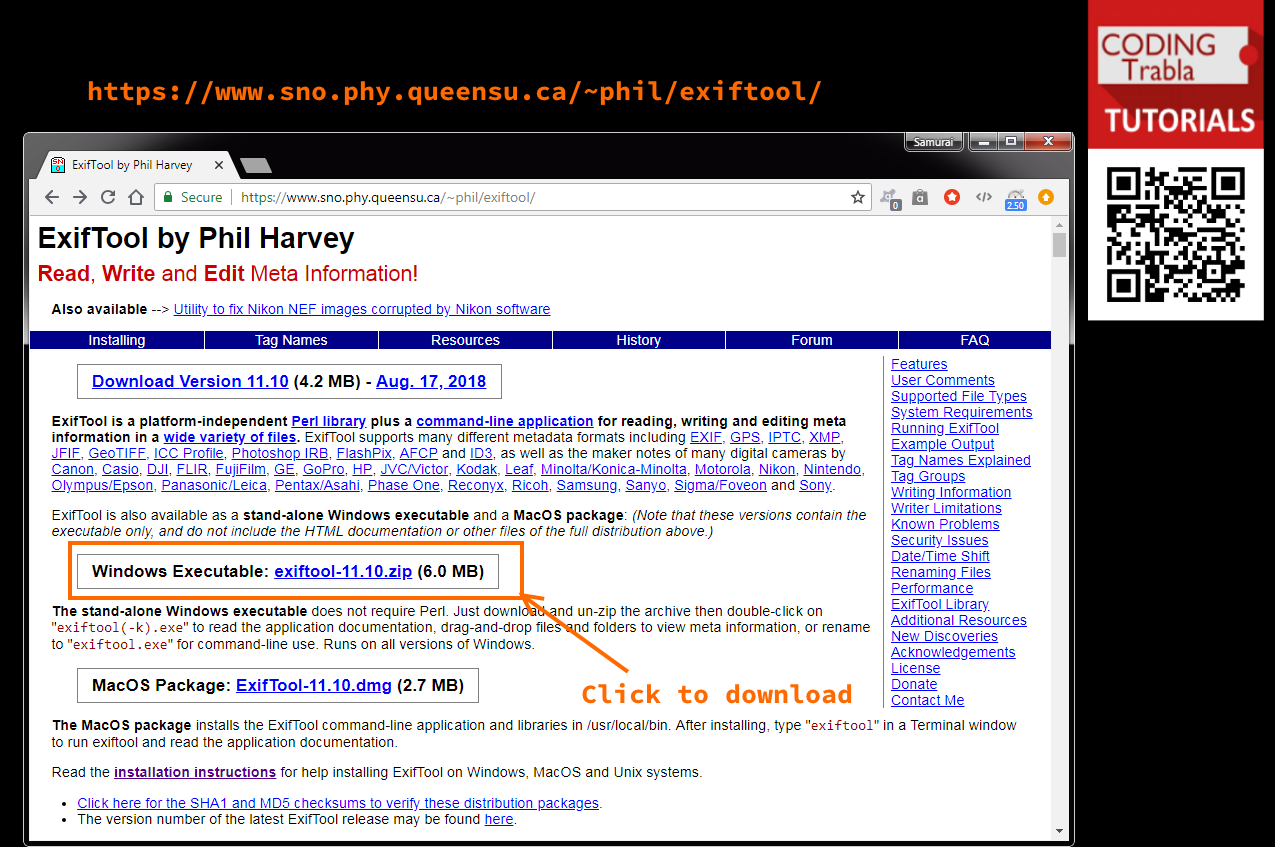The width and height of the screenshot is (1275, 847).
Task: Click the 'here' latest version link
Action: tap(499, 819)
